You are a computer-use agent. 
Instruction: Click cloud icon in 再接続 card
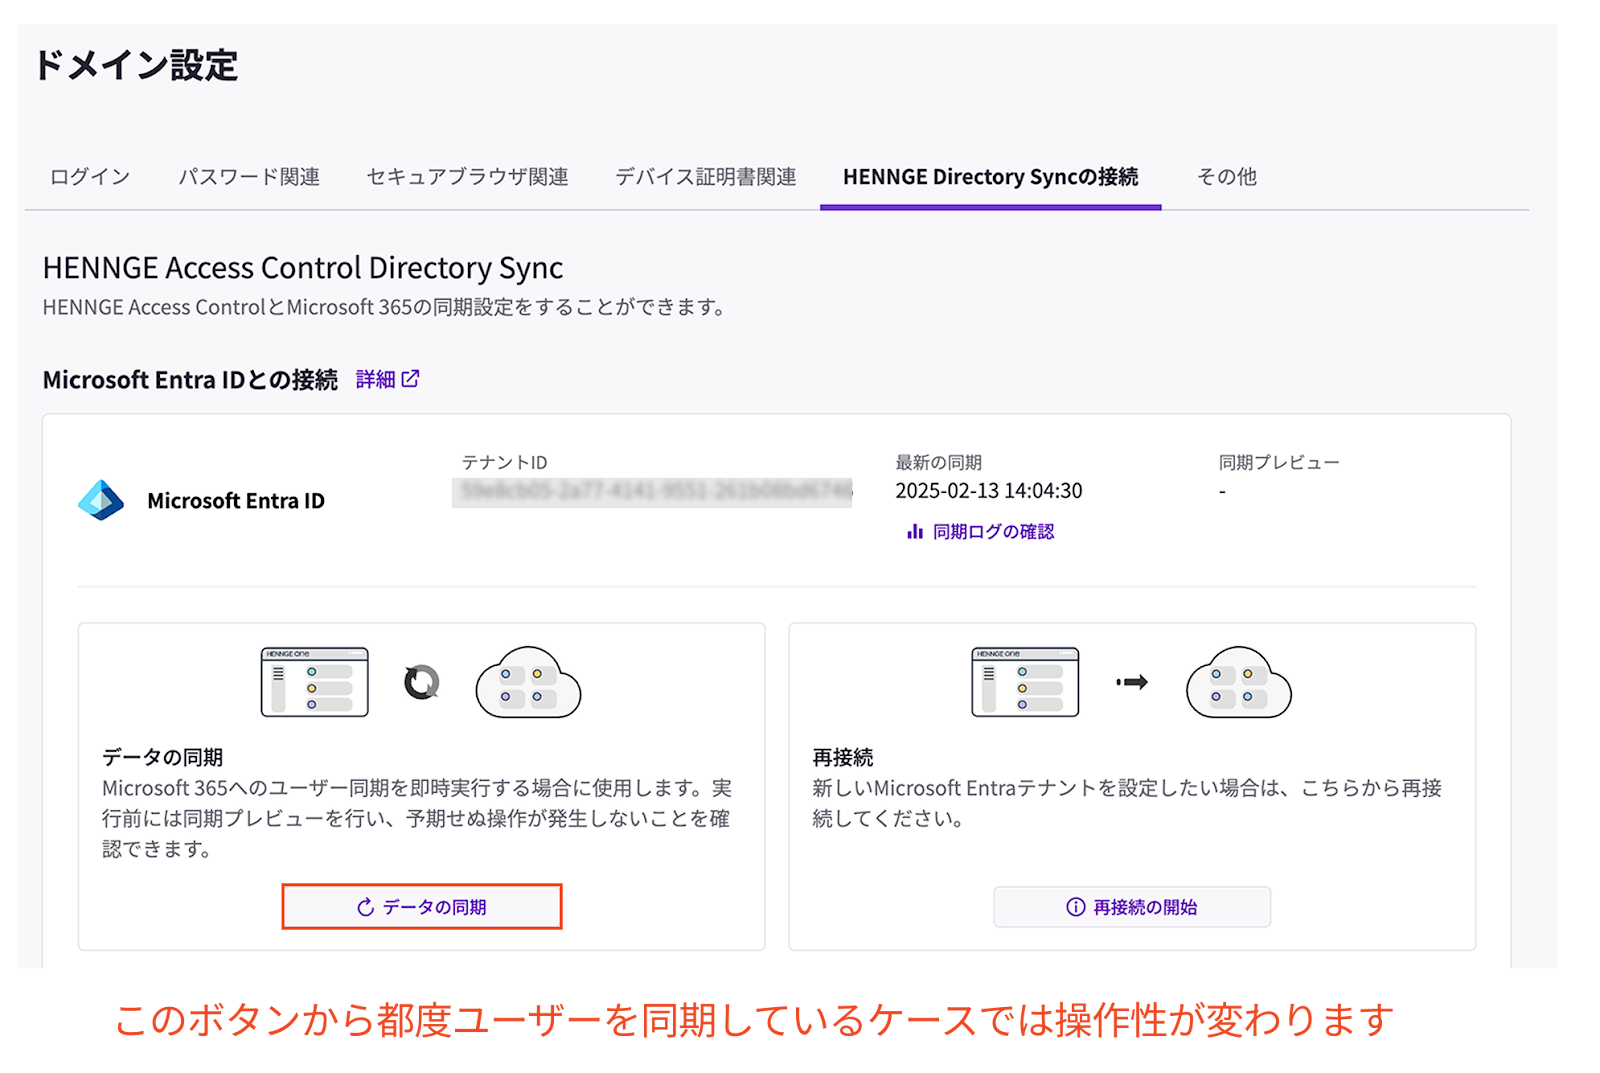pos(1238,682)
